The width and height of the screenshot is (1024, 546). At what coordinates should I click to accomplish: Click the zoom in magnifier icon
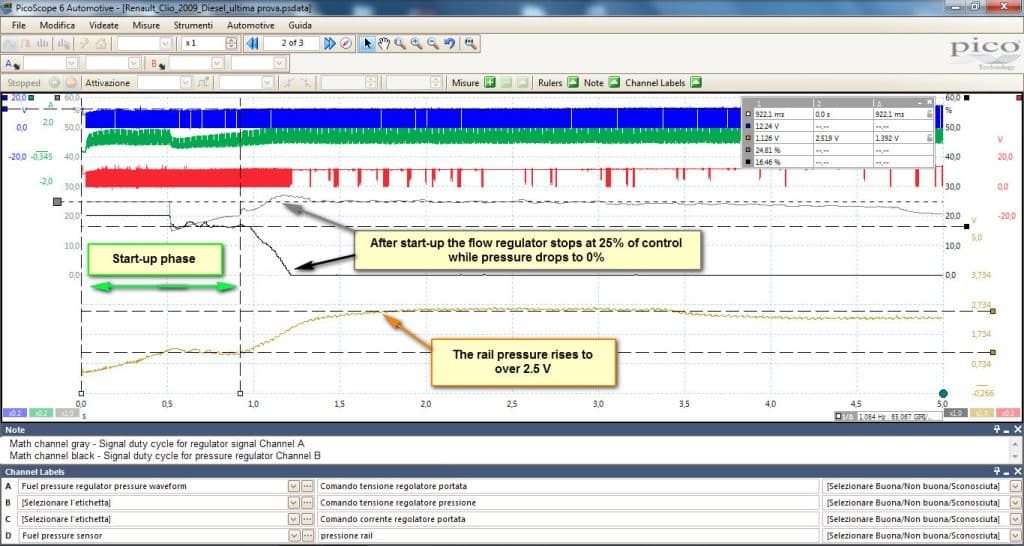click(417, 44)
